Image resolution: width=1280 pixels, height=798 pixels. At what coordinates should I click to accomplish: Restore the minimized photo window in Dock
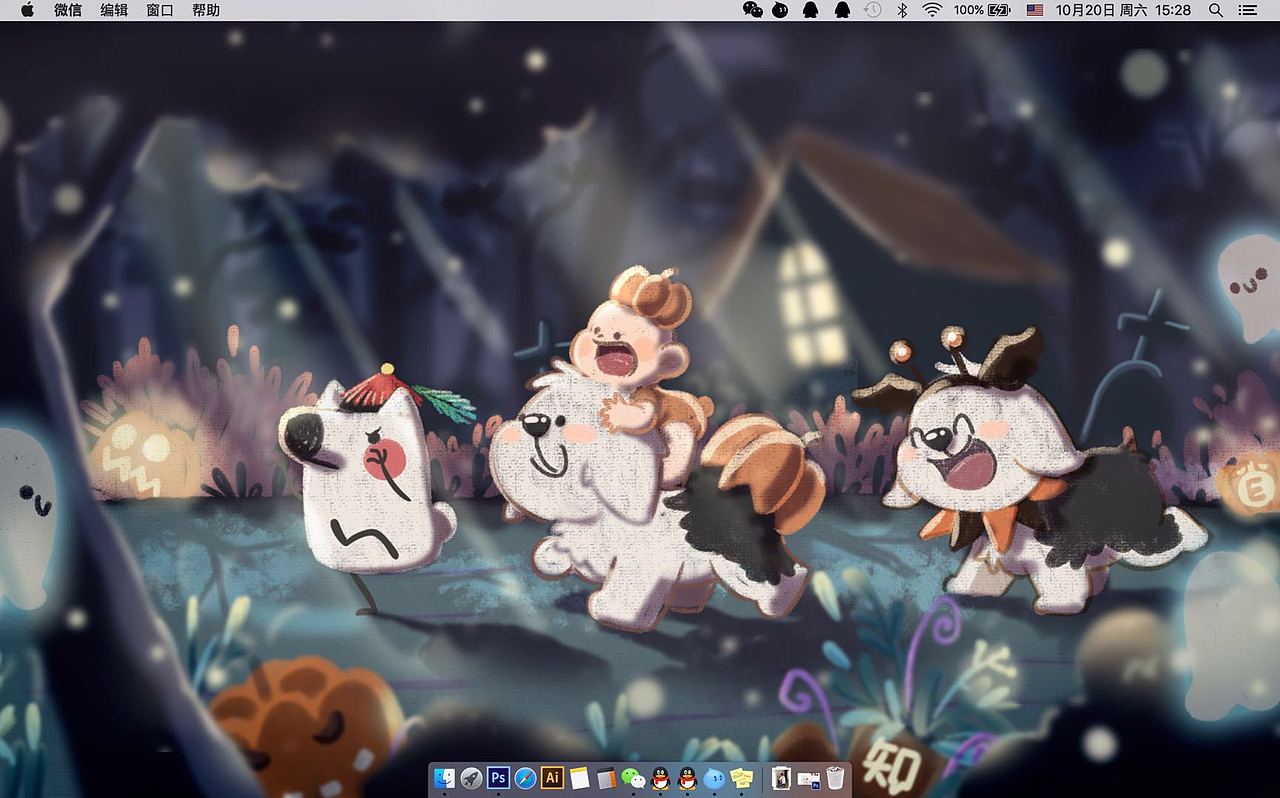pos(782,778)
